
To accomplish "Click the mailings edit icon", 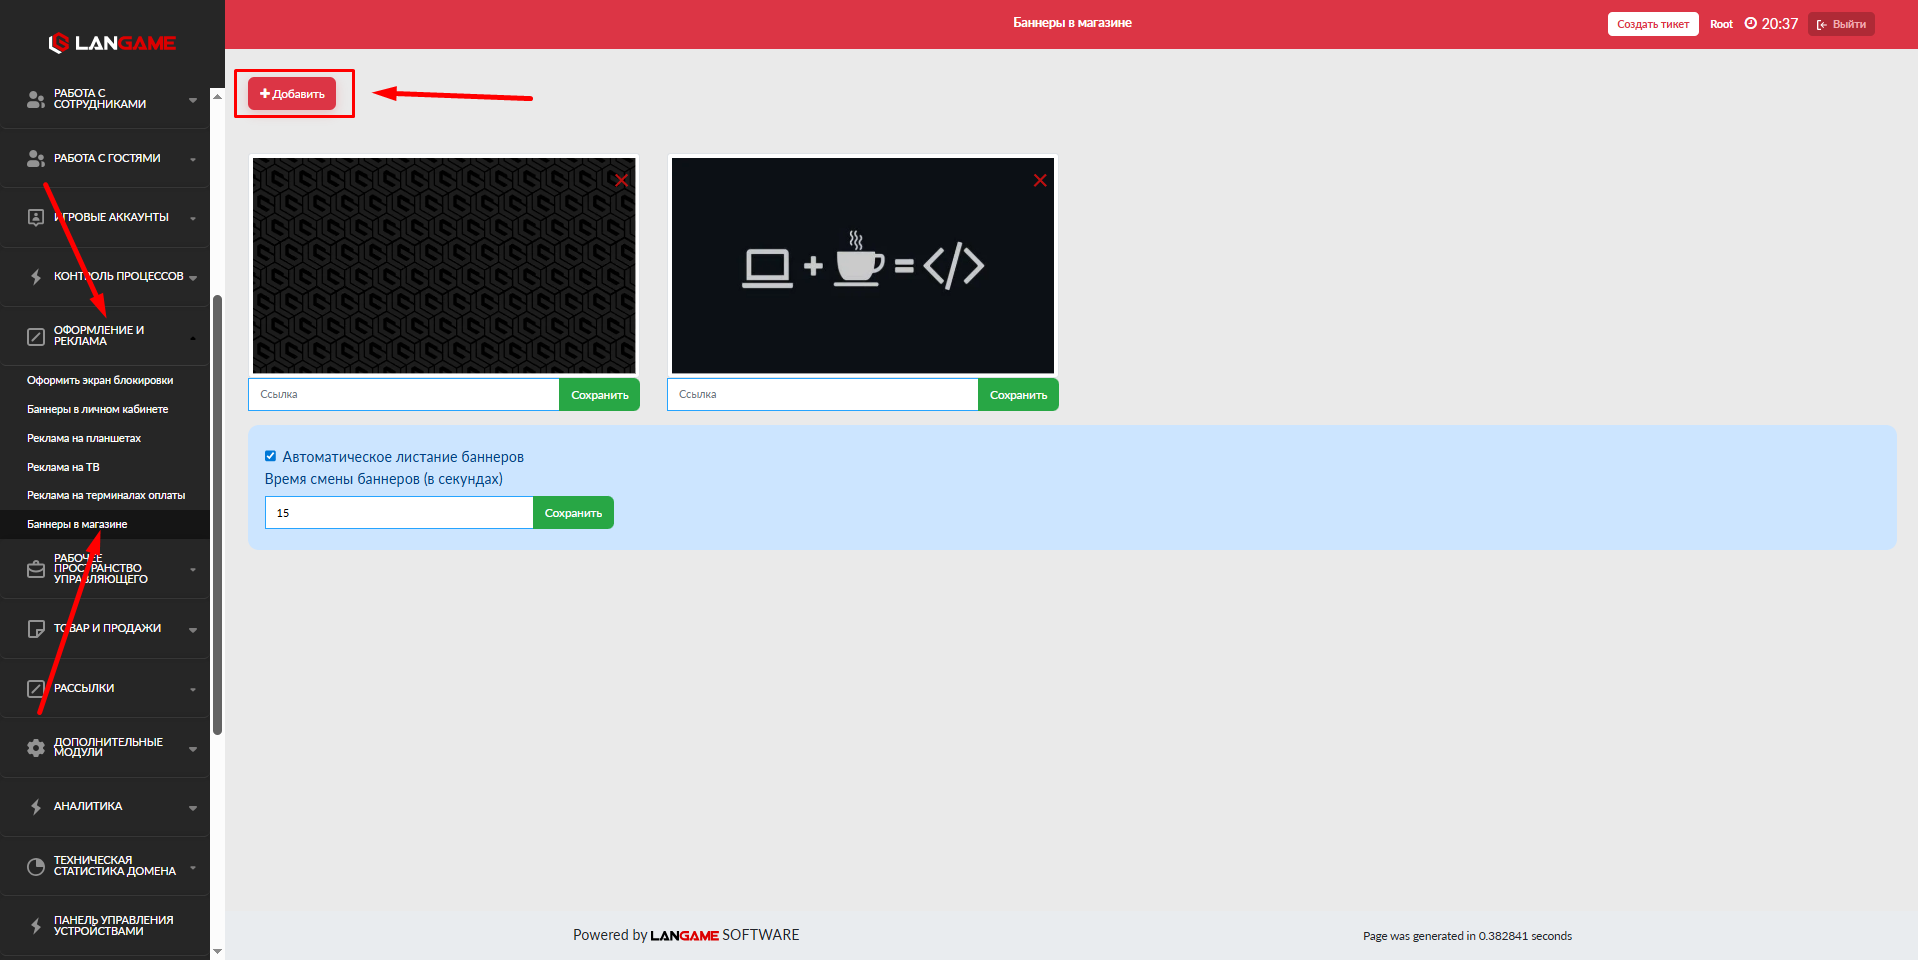I will [x=36, y=688].
